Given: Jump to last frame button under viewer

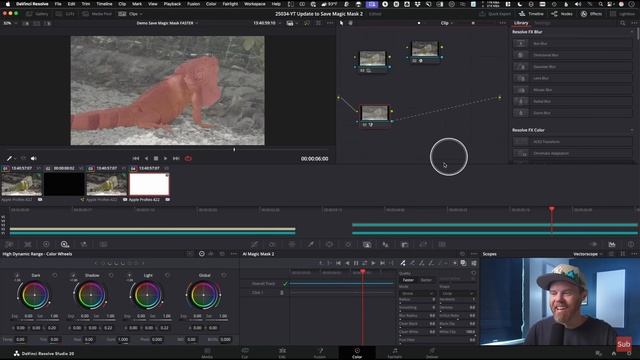Looking at the screenshot, I should [176, 158].
